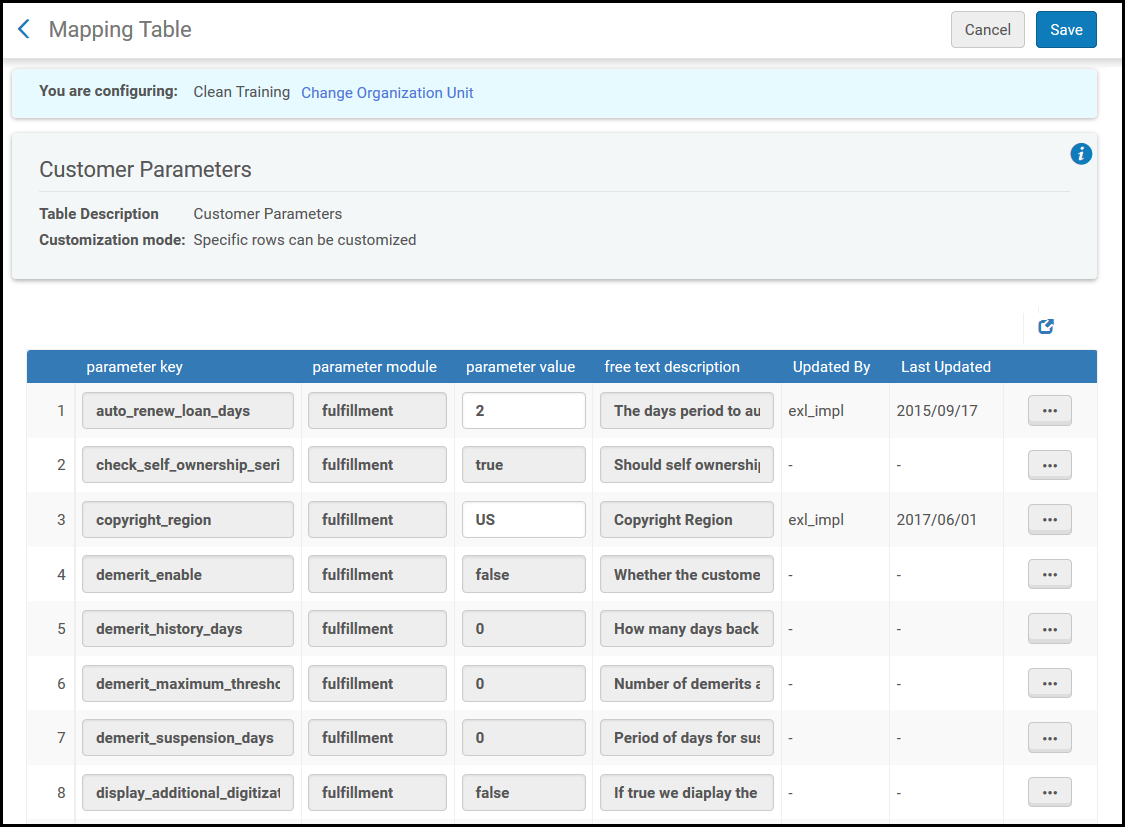The height and width of the screenshot is (827, 1125).
Task: Edit copyright_region value field containing US
Action: point(524,519)
